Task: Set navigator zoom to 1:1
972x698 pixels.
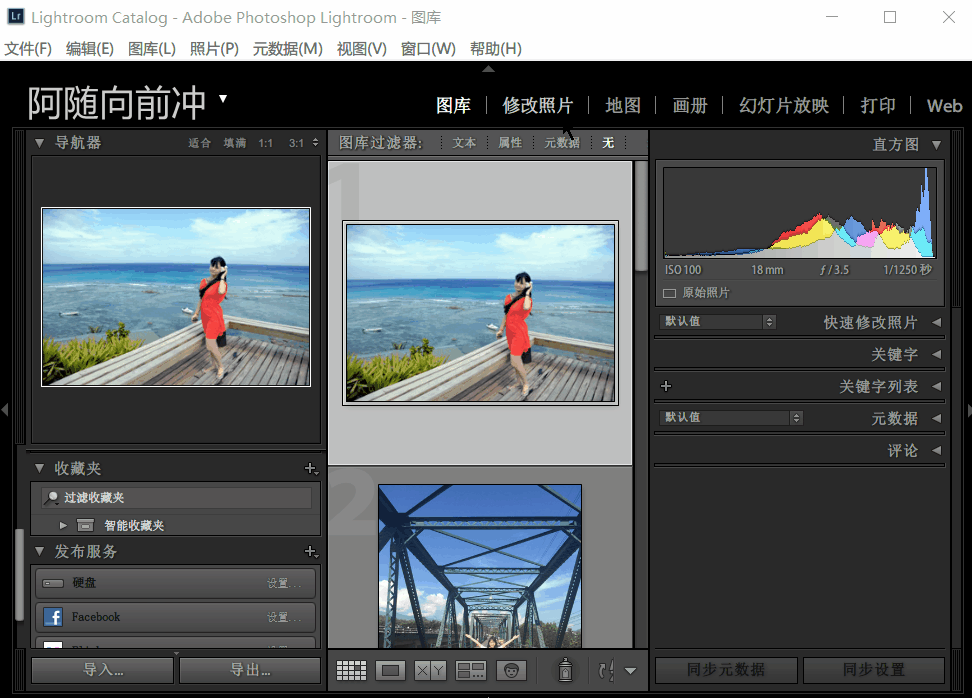Action: tap(265, 143)
